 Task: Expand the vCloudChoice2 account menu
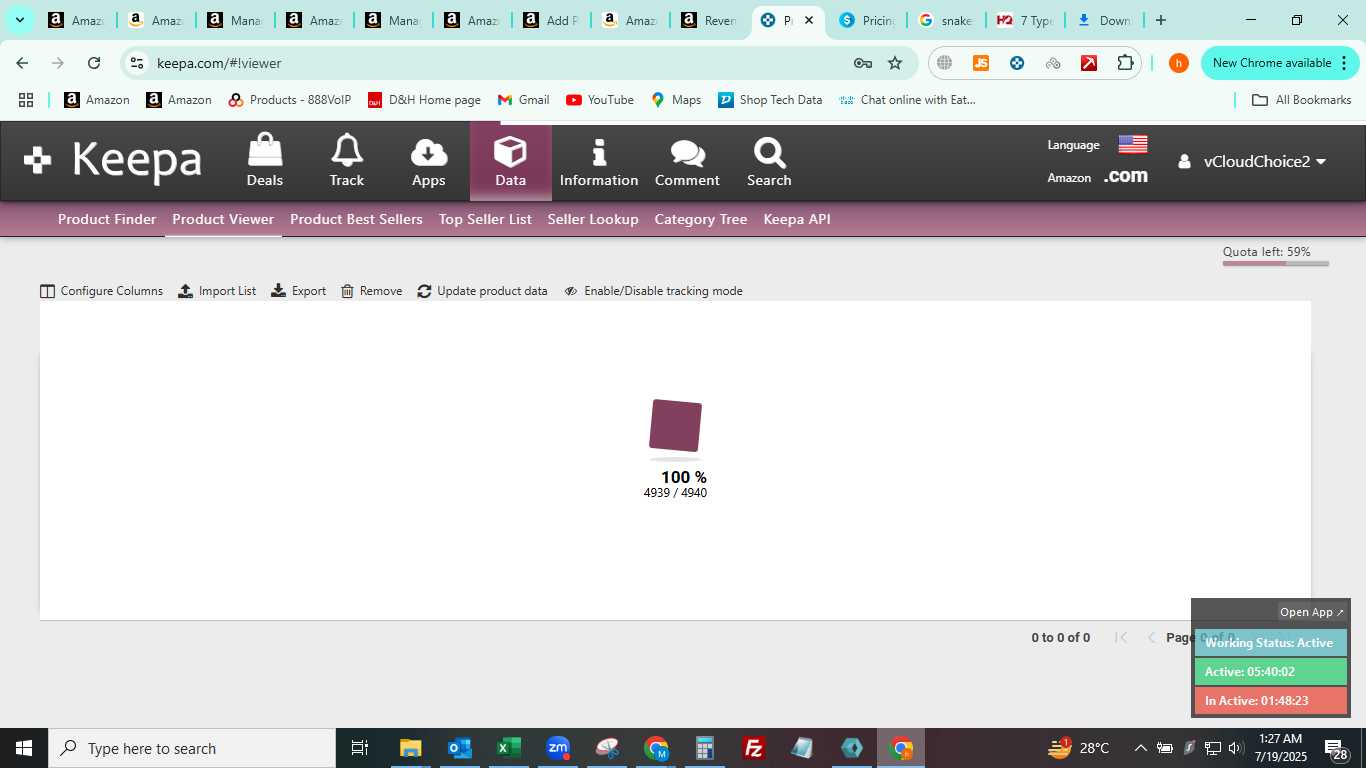point(1252,161)
